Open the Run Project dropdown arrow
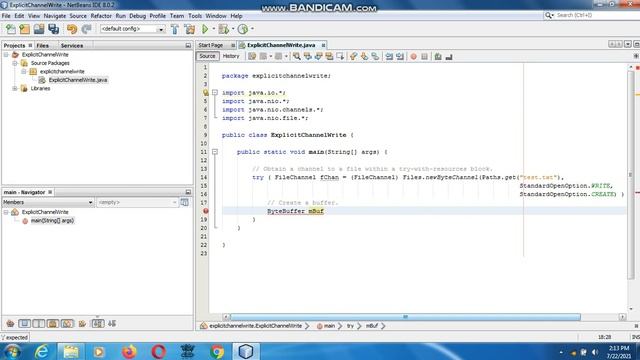 tap(213, 29)
